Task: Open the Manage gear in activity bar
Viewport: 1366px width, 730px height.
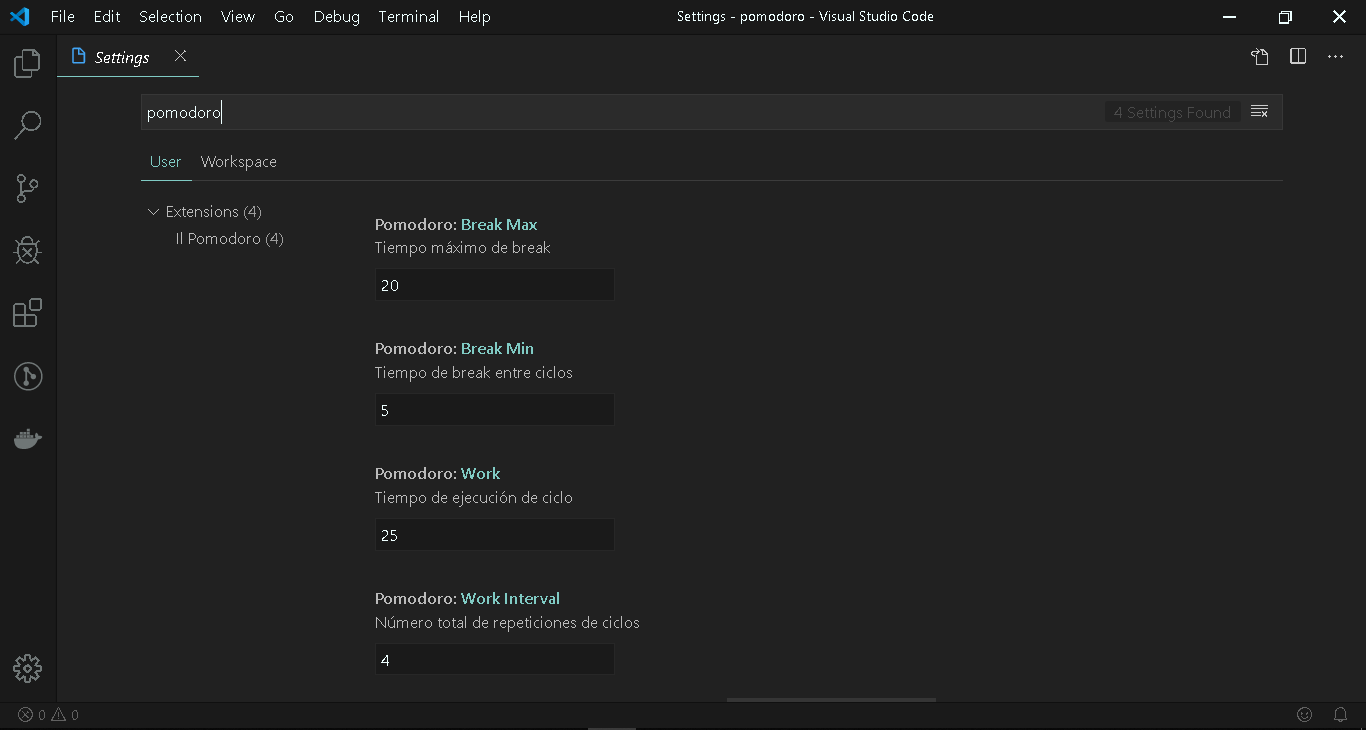Action: coord(27,668)
